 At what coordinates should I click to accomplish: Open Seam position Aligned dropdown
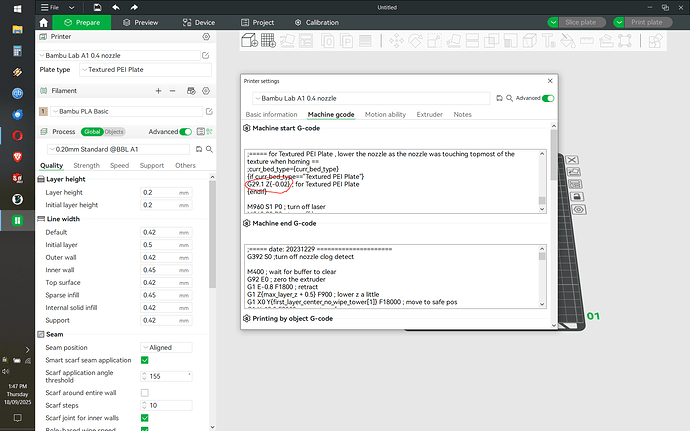click(x=166, y=347)
